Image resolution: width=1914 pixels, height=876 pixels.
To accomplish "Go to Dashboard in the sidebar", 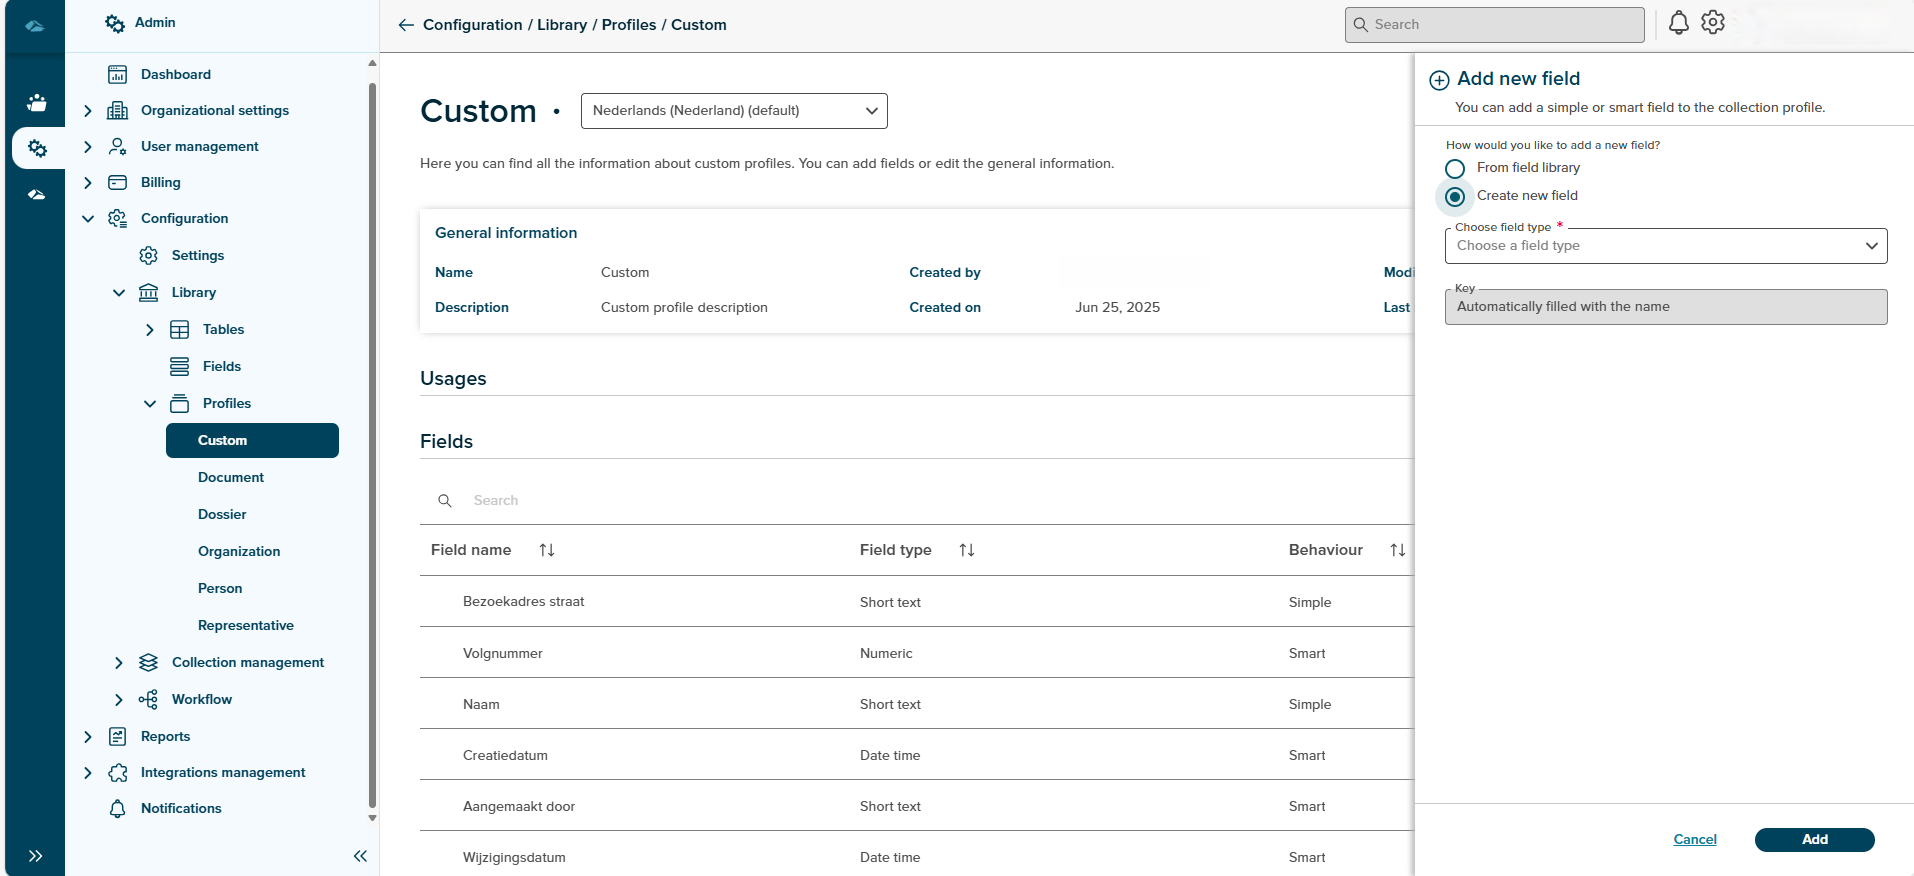I will (x=175, y=75).
